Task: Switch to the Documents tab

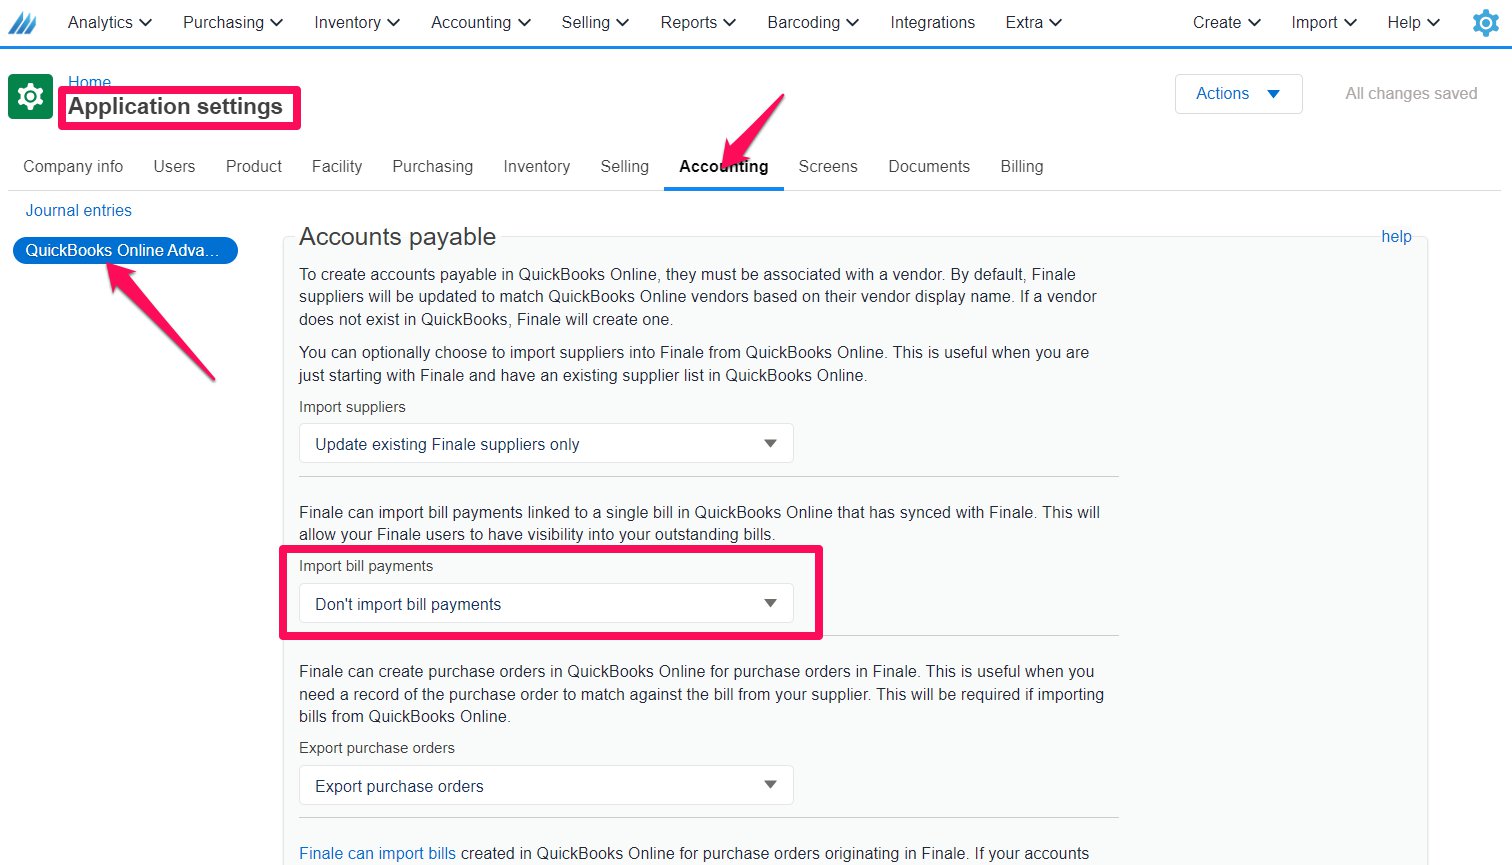Action: click(x=929, y=166)
